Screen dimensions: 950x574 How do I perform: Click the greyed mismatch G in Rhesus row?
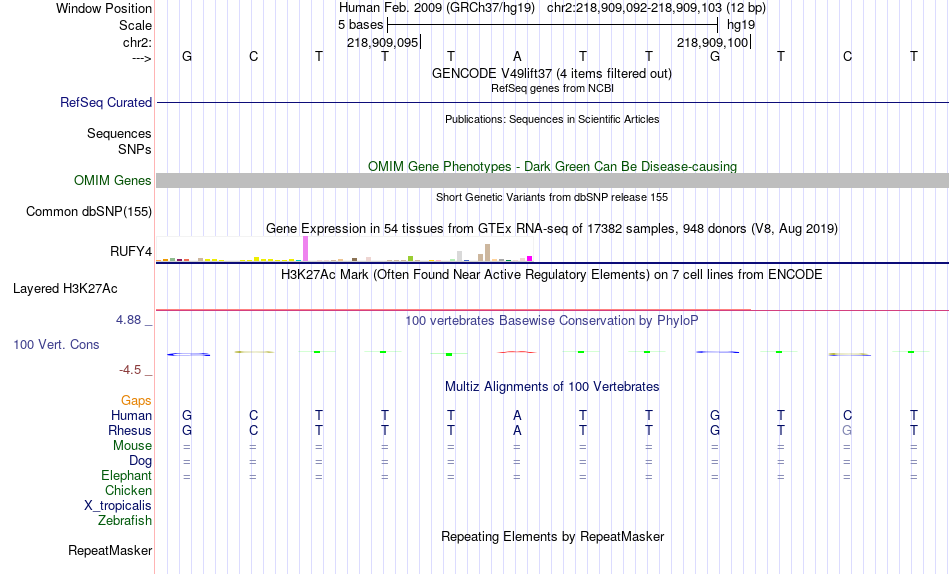[847, 430]
